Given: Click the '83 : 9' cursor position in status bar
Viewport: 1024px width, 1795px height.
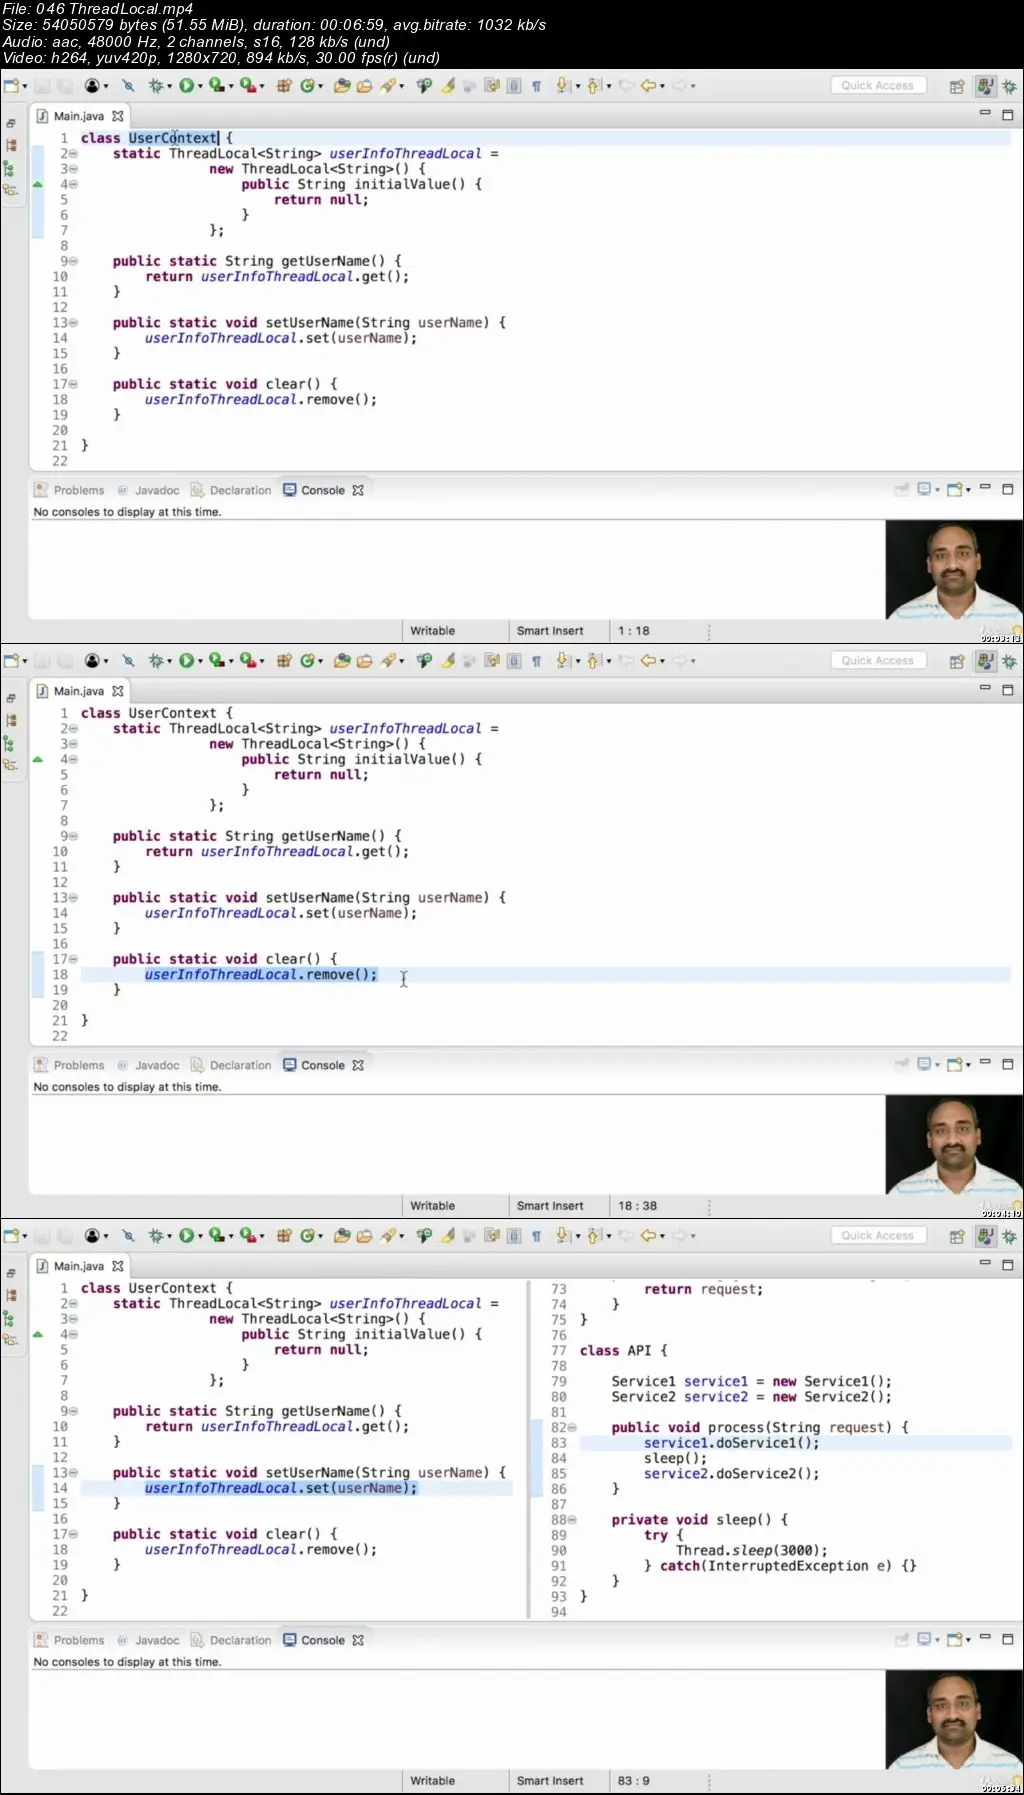Looking at the screenshot, I should 634,1781.
